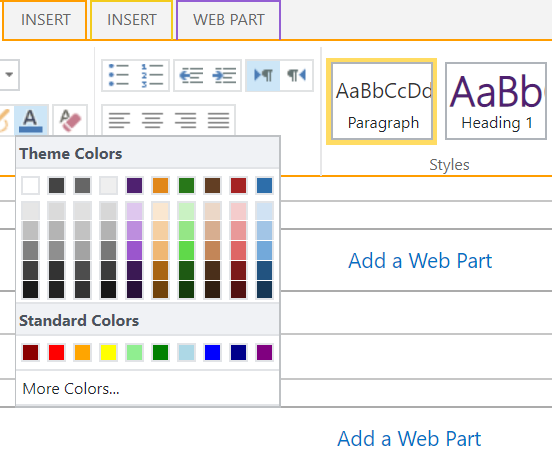Image resolution: width=552 pixels, height=457 pixels.
Task: Pick the light pink red tint swatch
Action: (238, 211)
